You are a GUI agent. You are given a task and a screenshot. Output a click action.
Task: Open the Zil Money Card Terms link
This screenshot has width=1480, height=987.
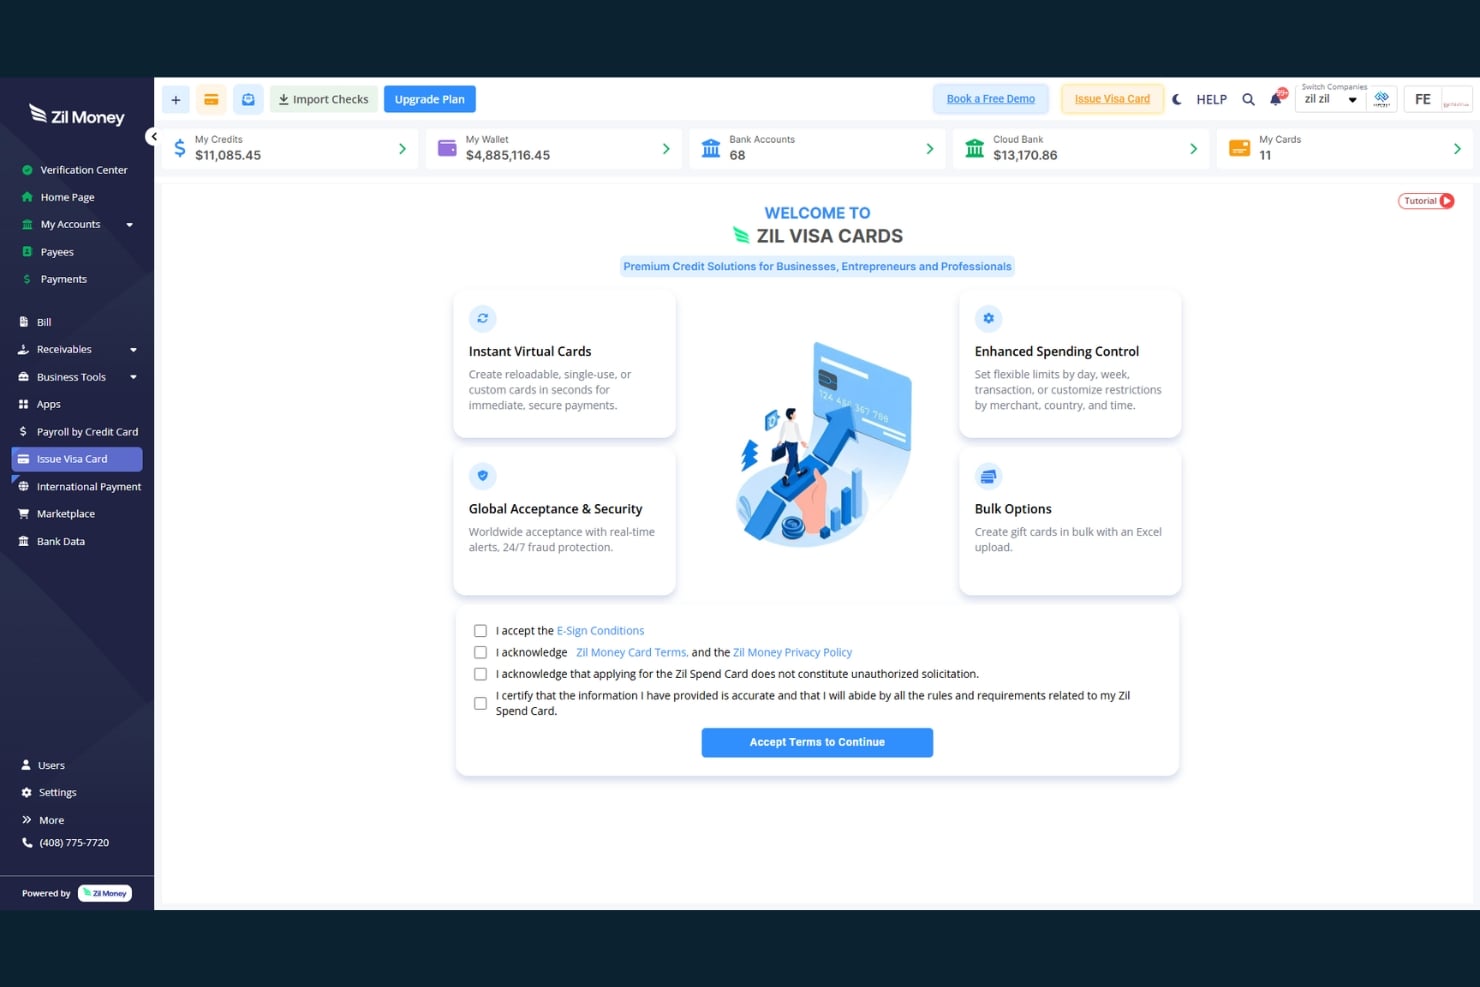pos(632,652)
